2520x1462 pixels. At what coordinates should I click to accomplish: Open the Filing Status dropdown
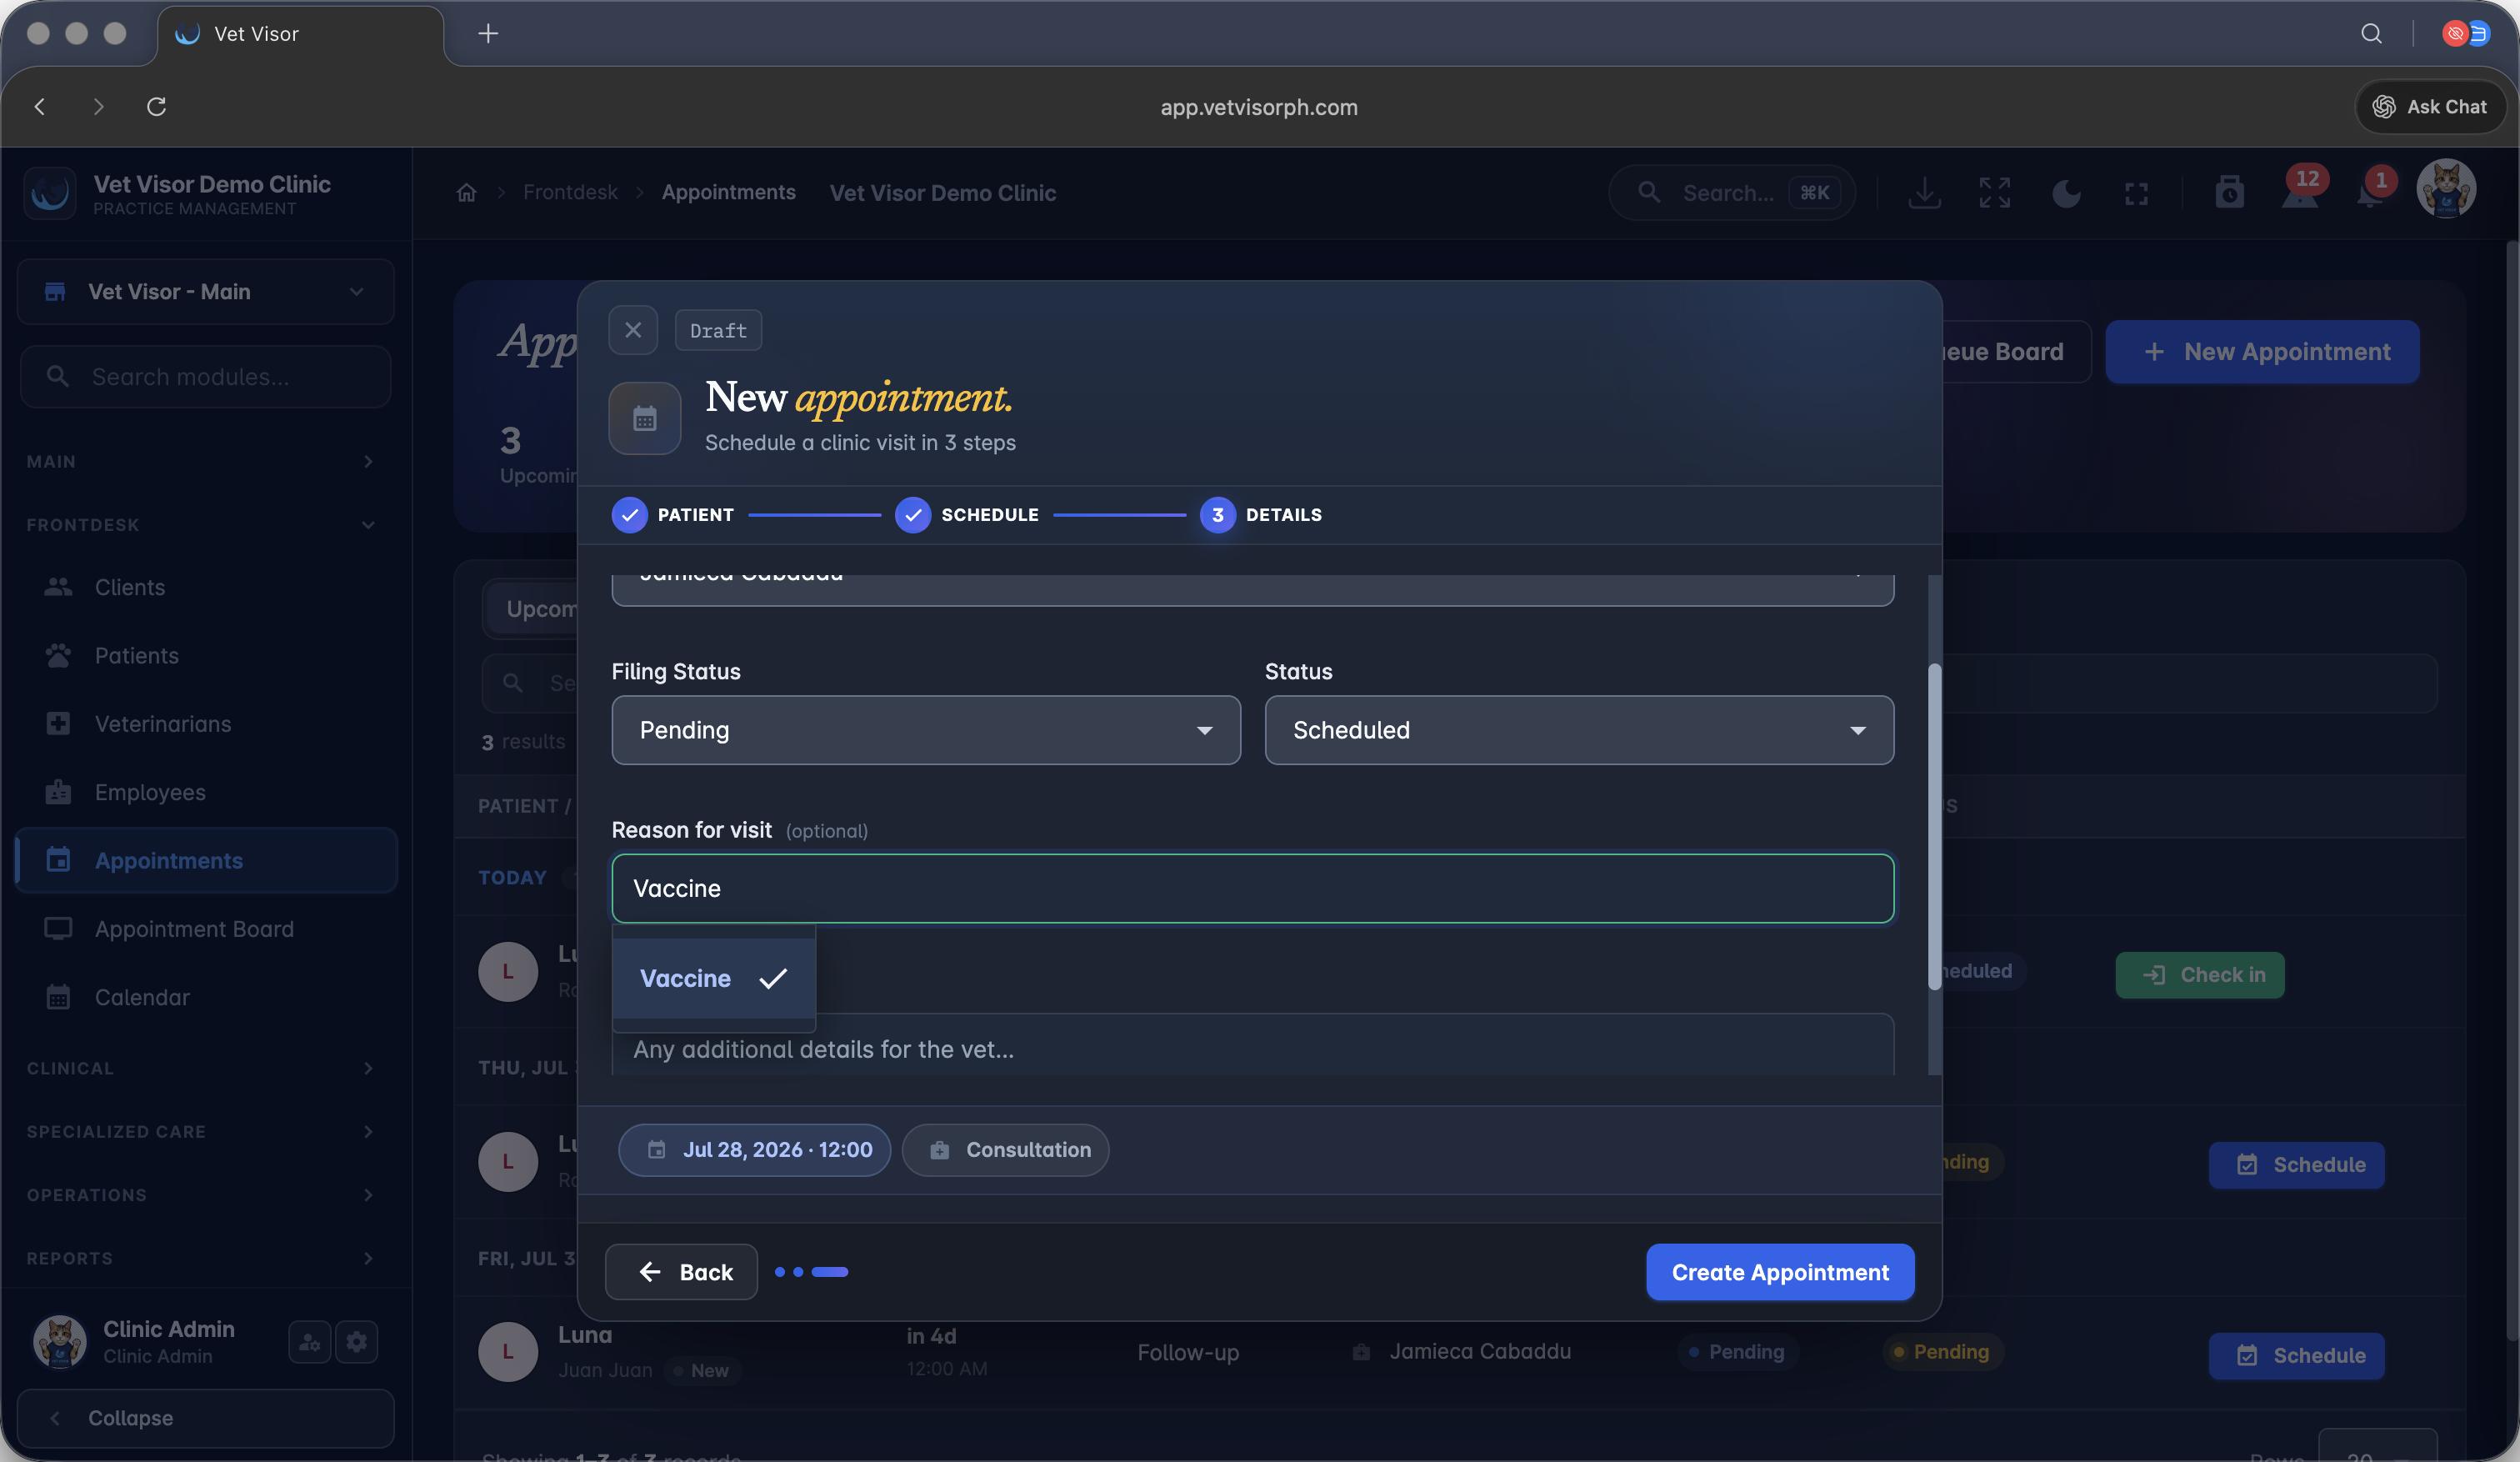pos(926,731)
